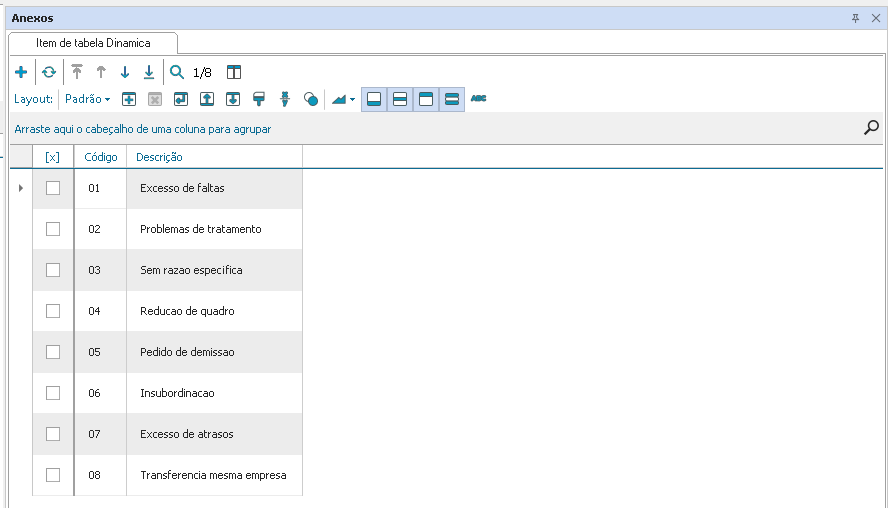This screenshot has width=888, height=508.
Task: Click code cell 08
Action: (100, 475)
